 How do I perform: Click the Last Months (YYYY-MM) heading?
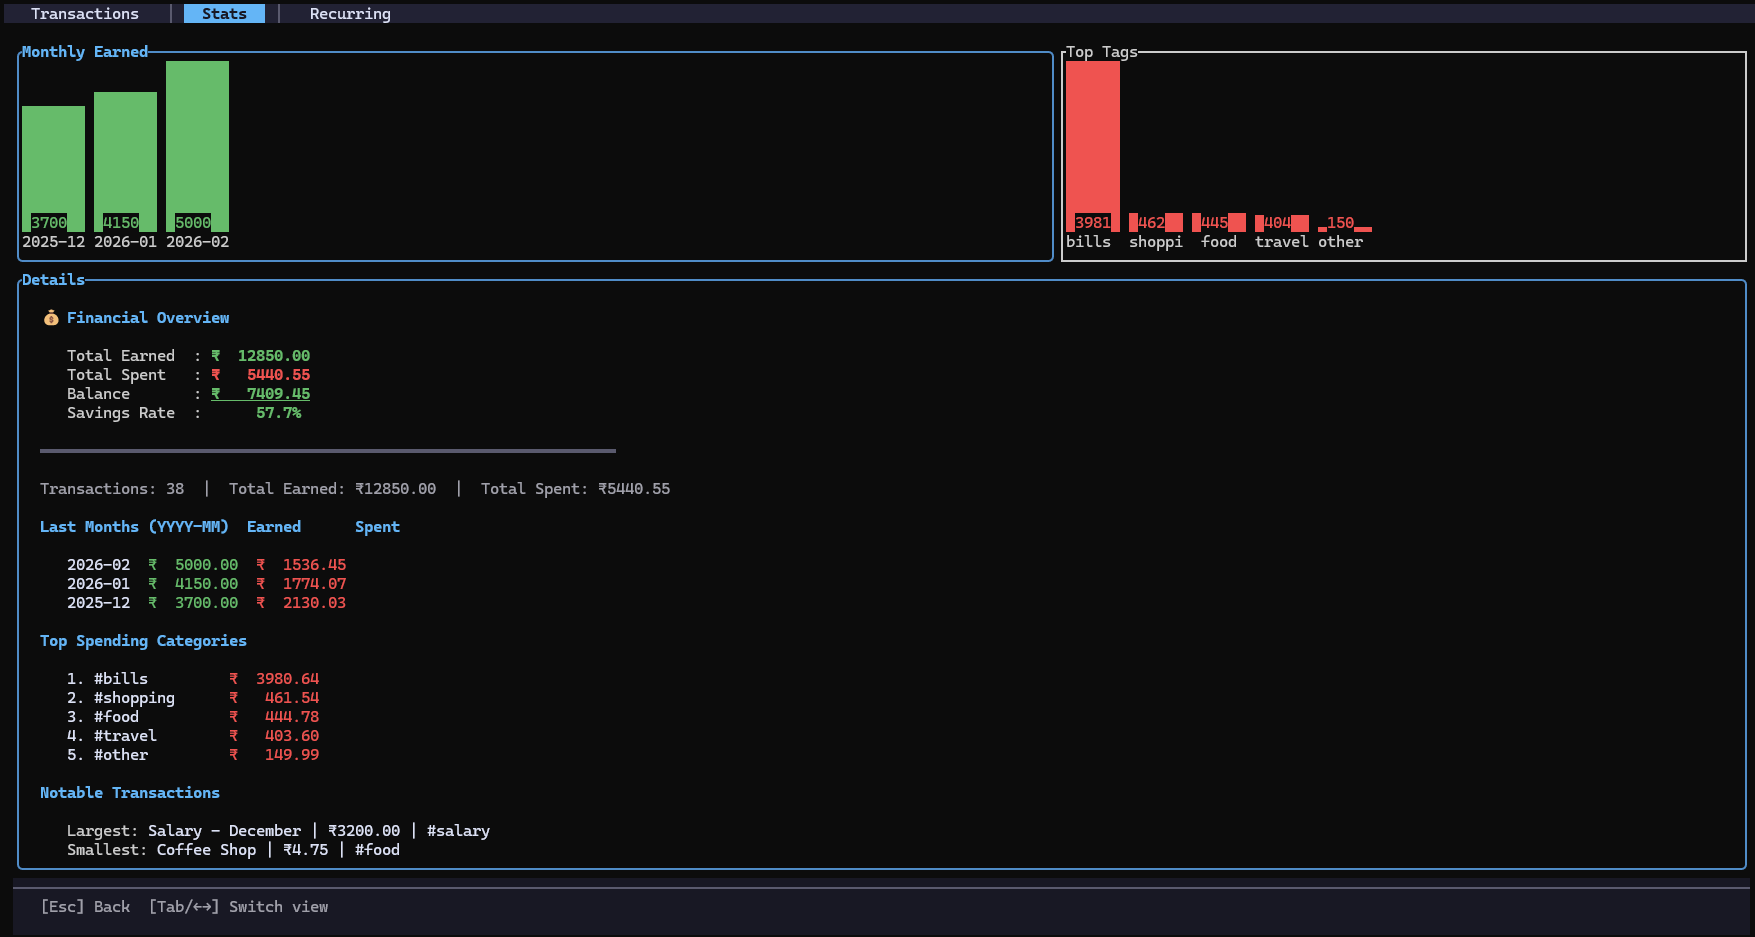pos(134,527)
